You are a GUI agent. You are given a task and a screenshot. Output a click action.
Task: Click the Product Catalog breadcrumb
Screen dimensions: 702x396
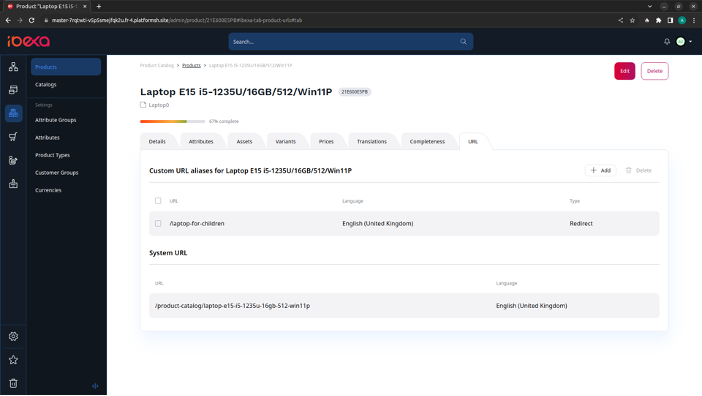point(157,65)
